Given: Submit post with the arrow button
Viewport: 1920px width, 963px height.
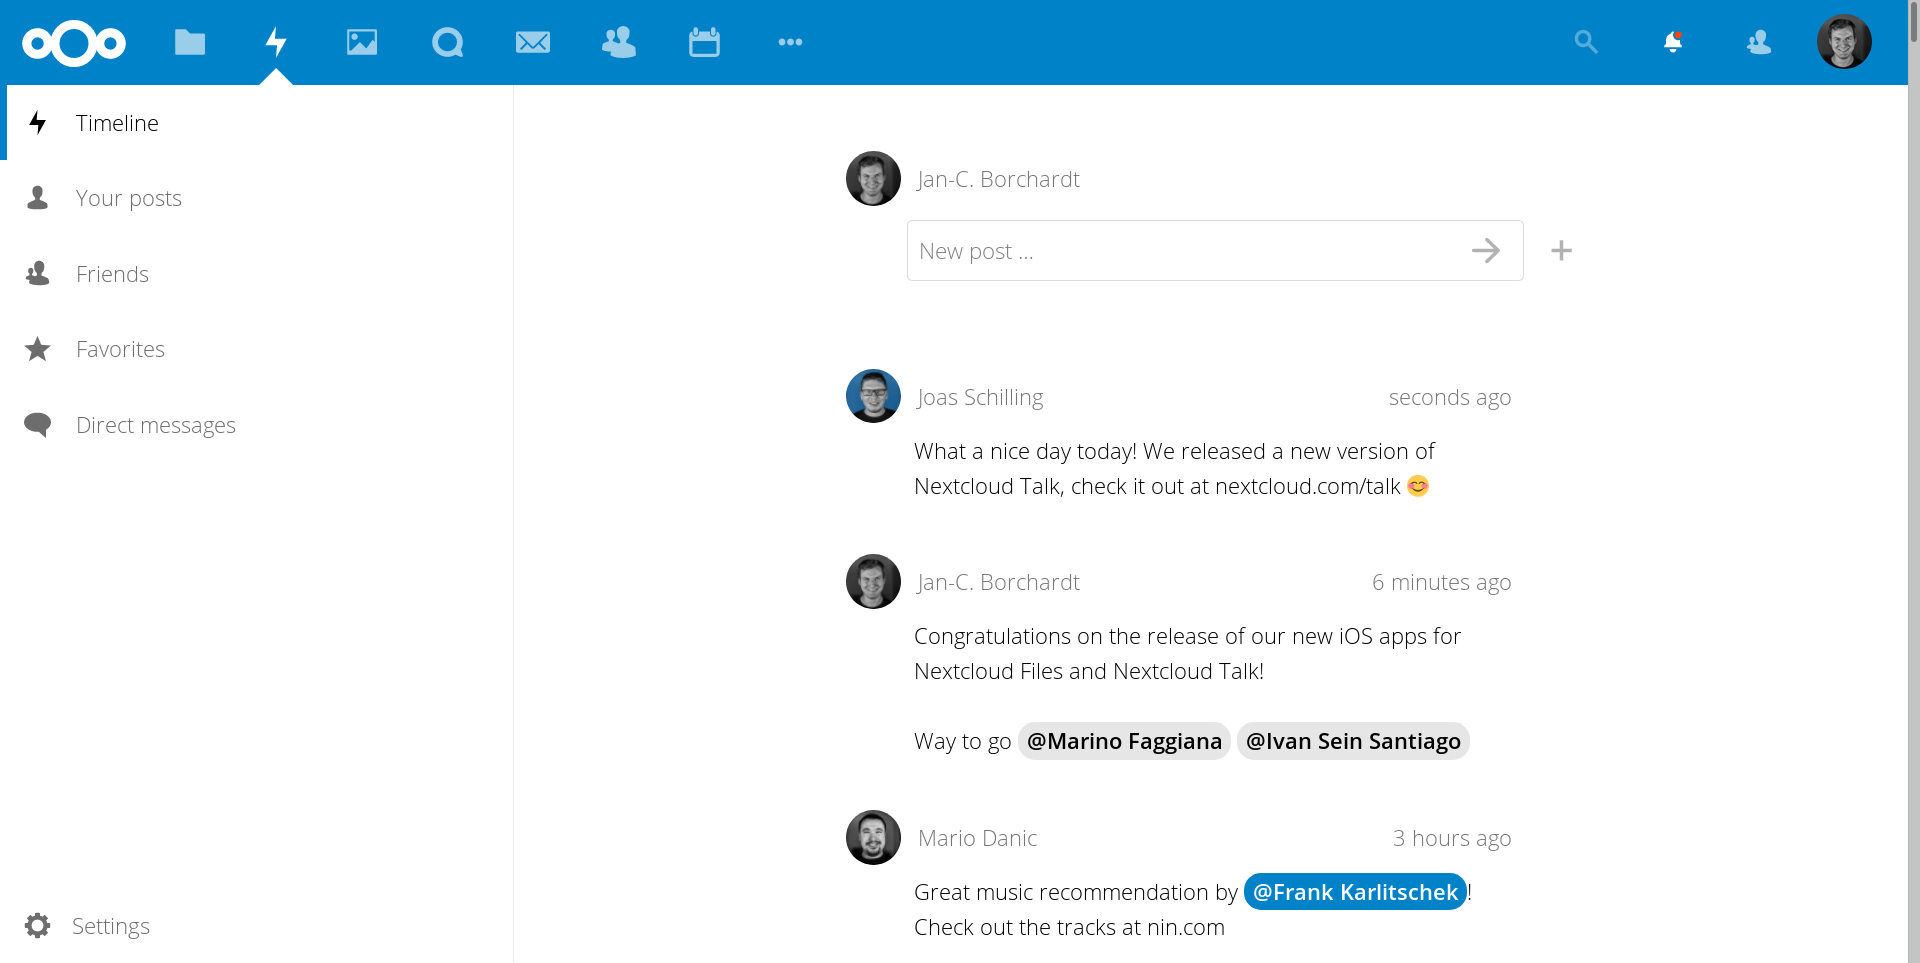Looking at the screenshot, I should coord(1486,251).
